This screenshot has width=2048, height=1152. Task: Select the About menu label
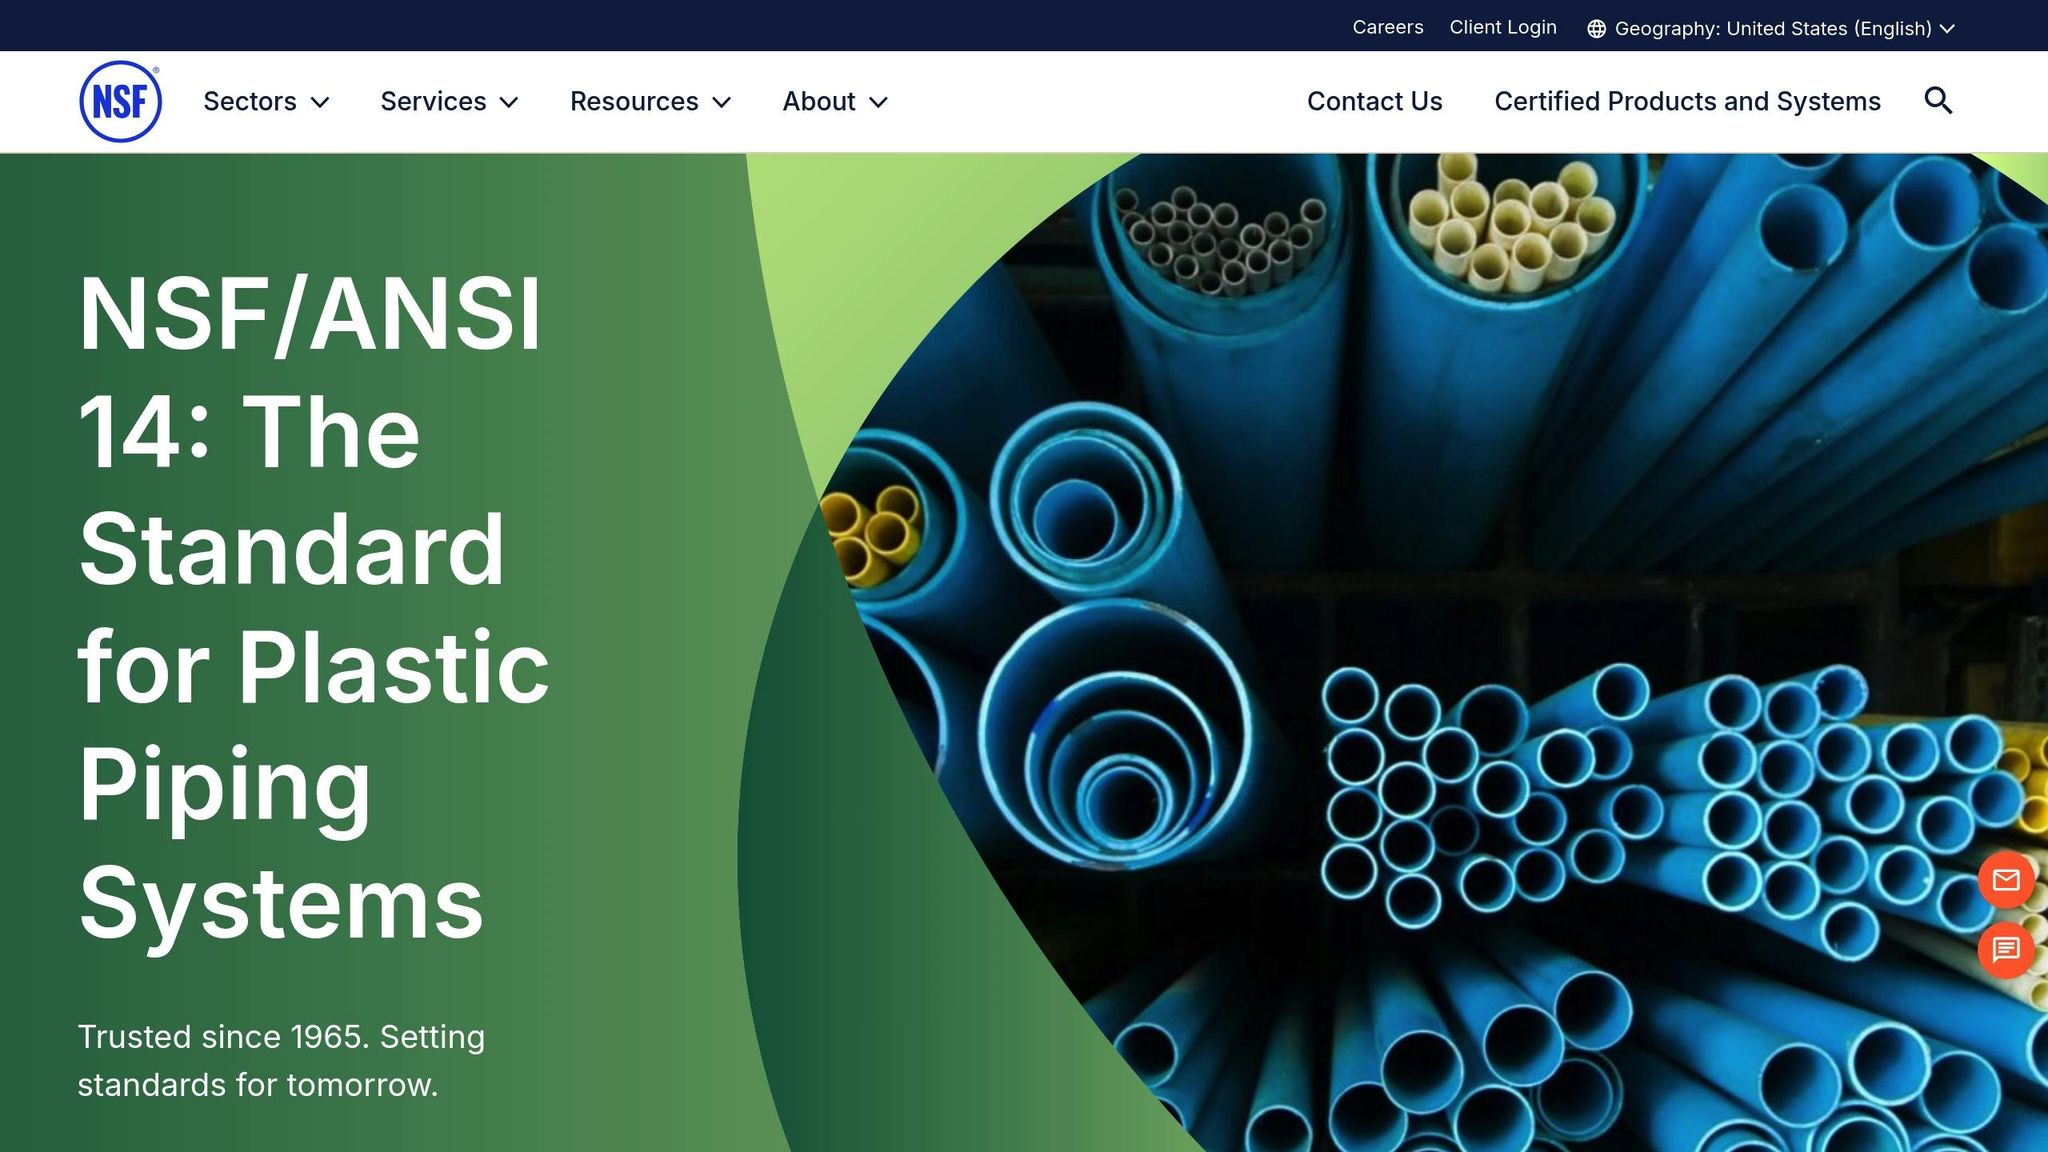pyautogui.click(x=818, y=101)
